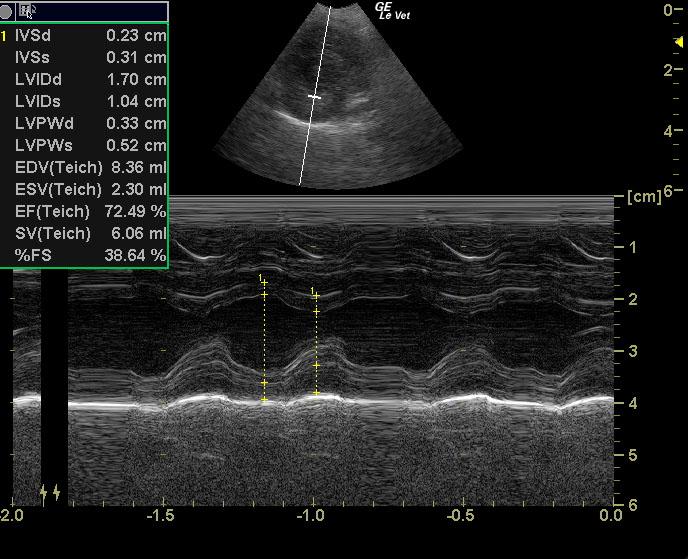The width and height of the screenshot is (688, 559).
Task: Click the yellow 1 index beside IVSd
Action: 5,35
